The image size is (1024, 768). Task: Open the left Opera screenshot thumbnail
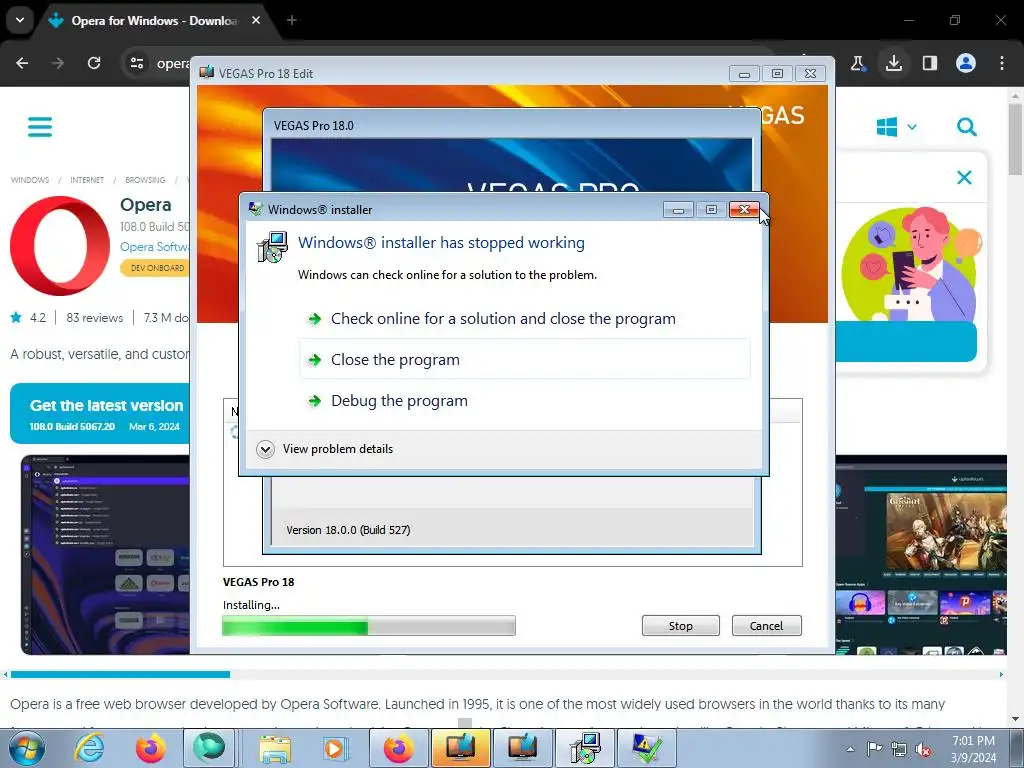[105, 555]
